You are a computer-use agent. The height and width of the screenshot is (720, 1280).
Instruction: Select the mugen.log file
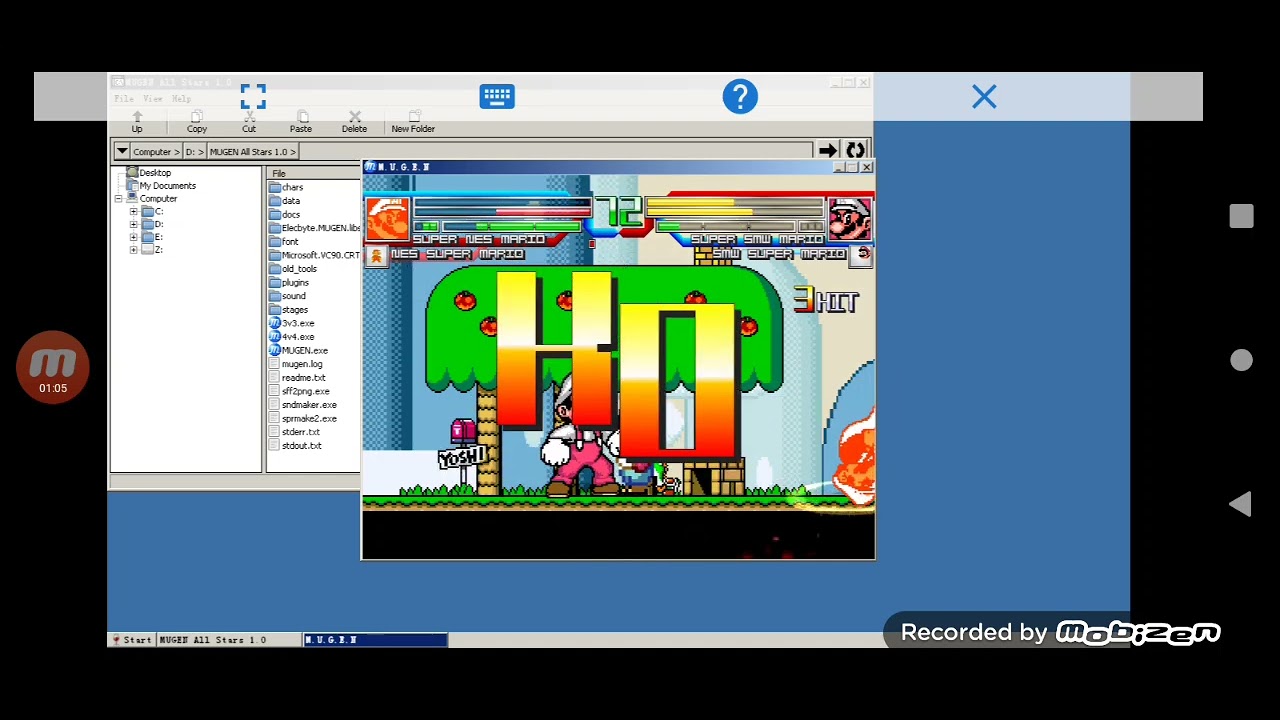click(x=295, y=364)
